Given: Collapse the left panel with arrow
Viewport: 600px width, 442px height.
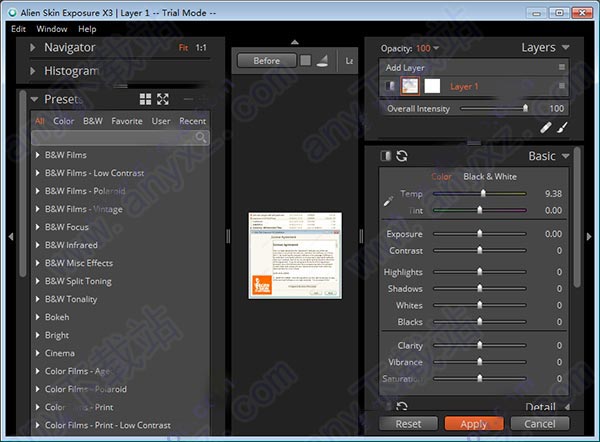Looking at the screenshot, I should [11, 237].
